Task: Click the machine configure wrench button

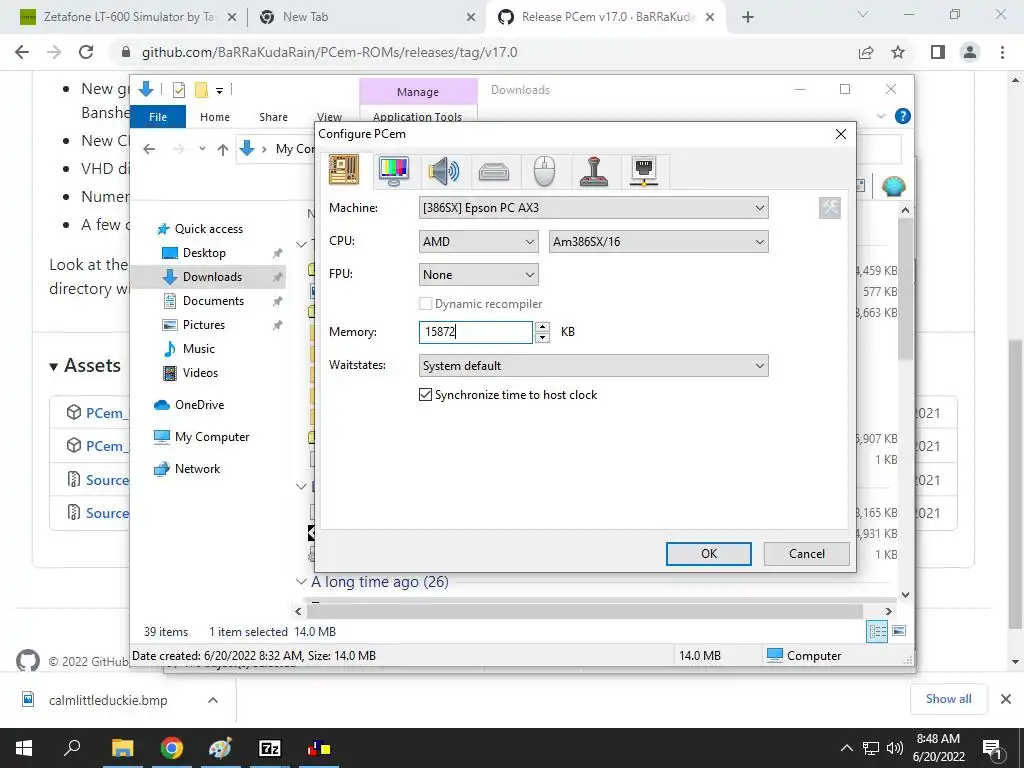Action: coord(829,208)
